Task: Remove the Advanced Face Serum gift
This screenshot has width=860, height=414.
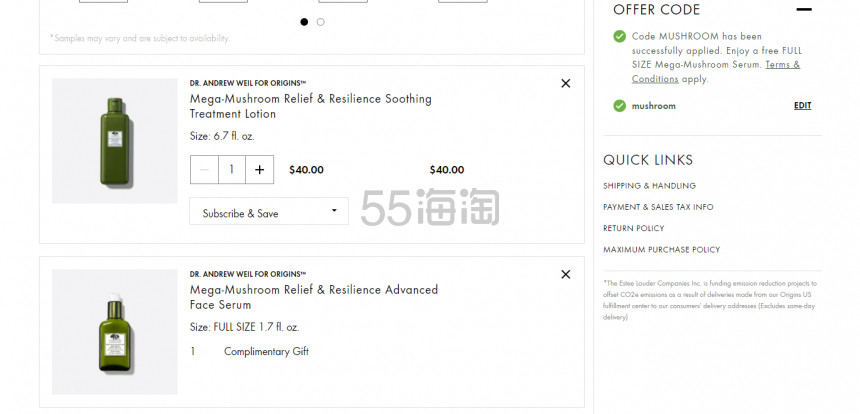Action: [565, 274]
